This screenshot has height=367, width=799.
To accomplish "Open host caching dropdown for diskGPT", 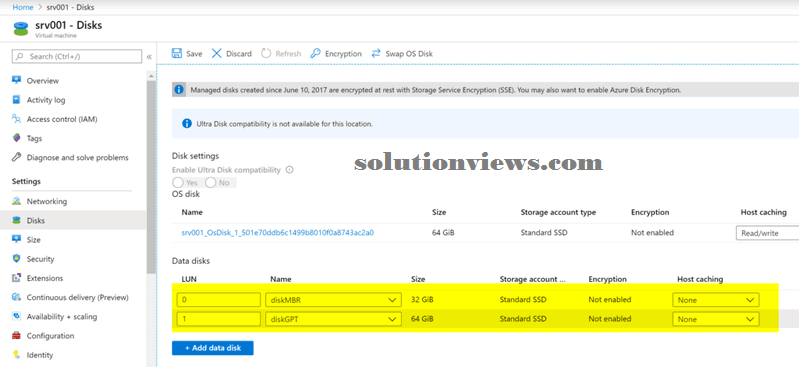I will click(716, 320).
